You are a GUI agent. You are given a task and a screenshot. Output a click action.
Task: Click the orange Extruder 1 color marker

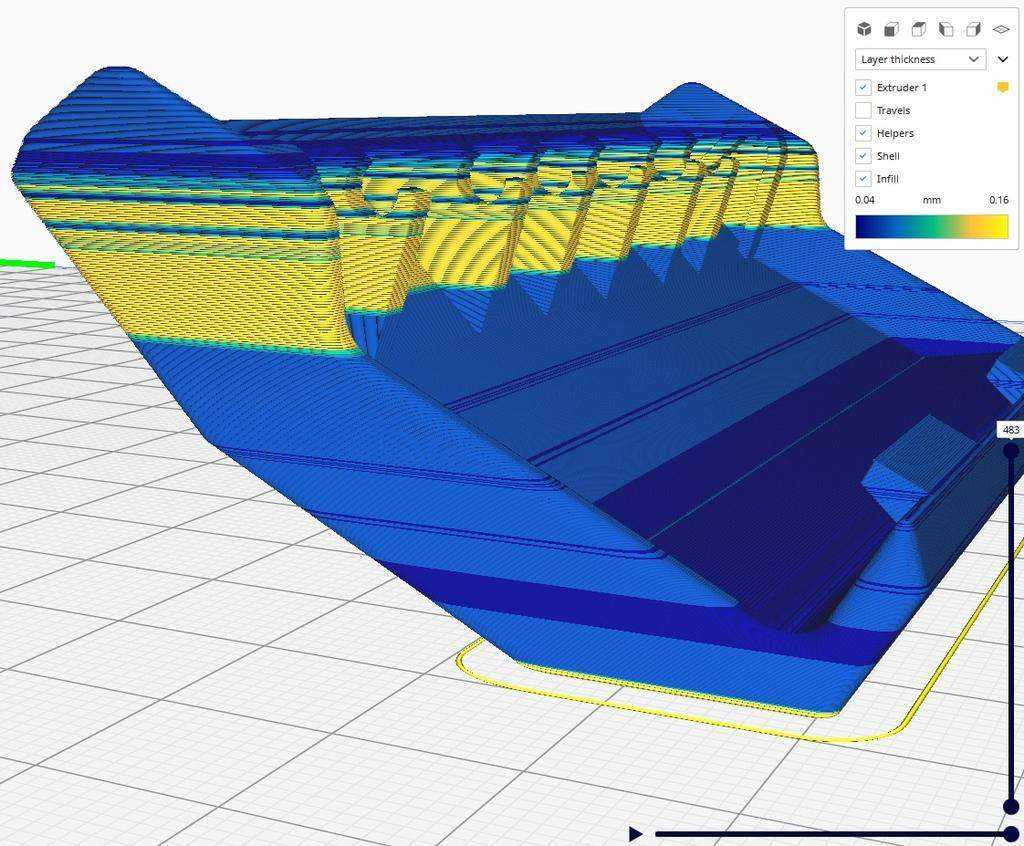pos(1003,88)
